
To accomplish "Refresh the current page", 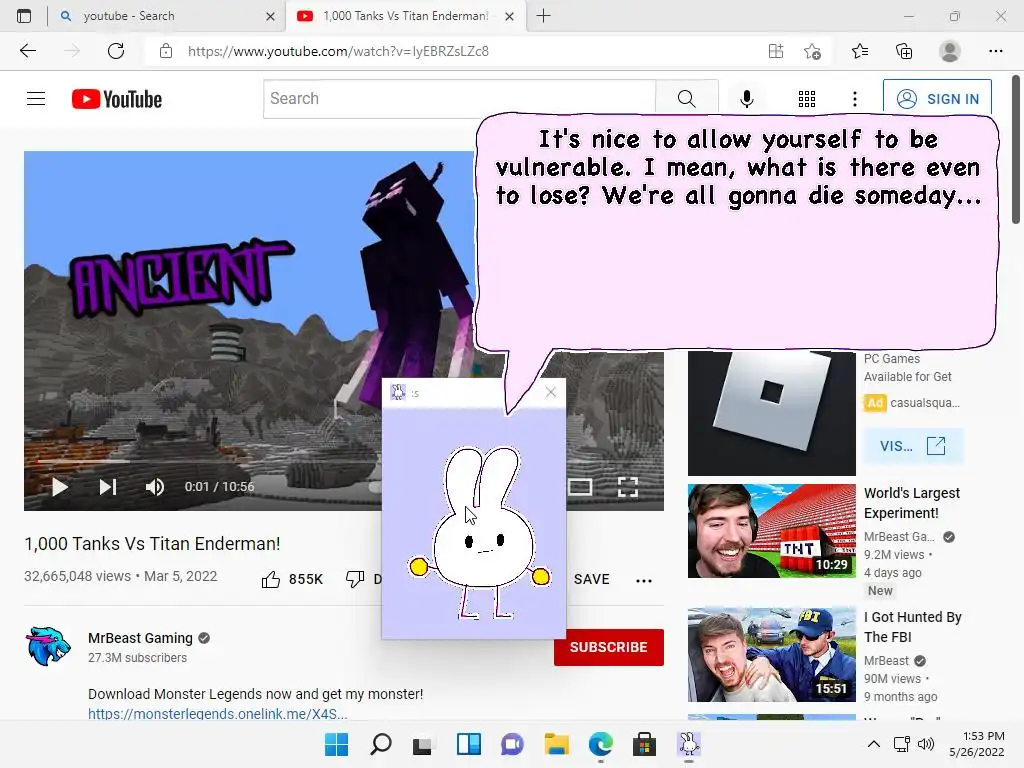I will [x=116, y=51].
